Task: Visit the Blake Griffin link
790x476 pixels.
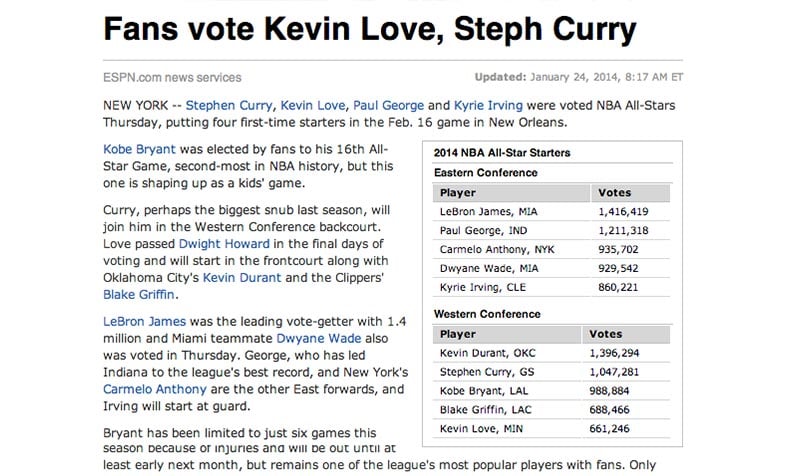Action: [139, 295]
